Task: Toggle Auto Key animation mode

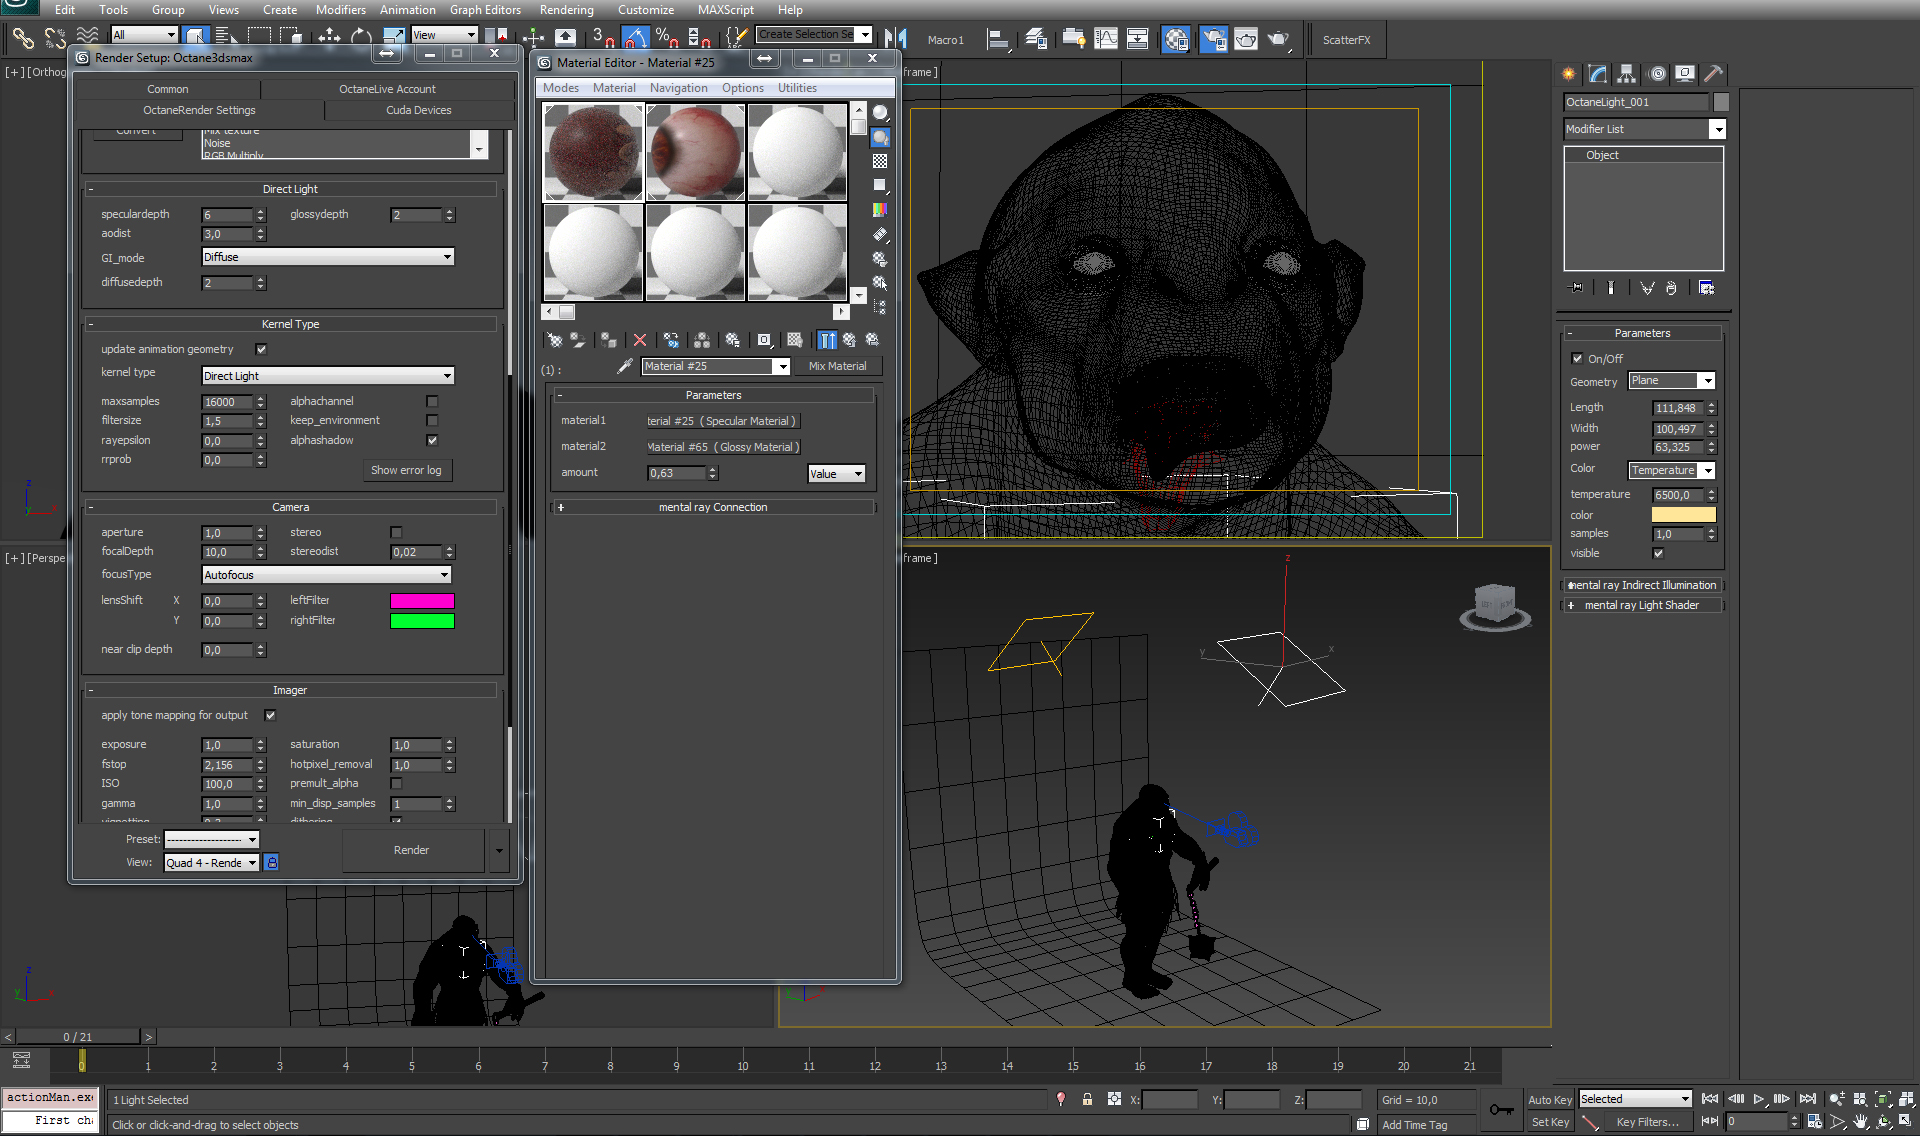Action: coord(1549,1099)
